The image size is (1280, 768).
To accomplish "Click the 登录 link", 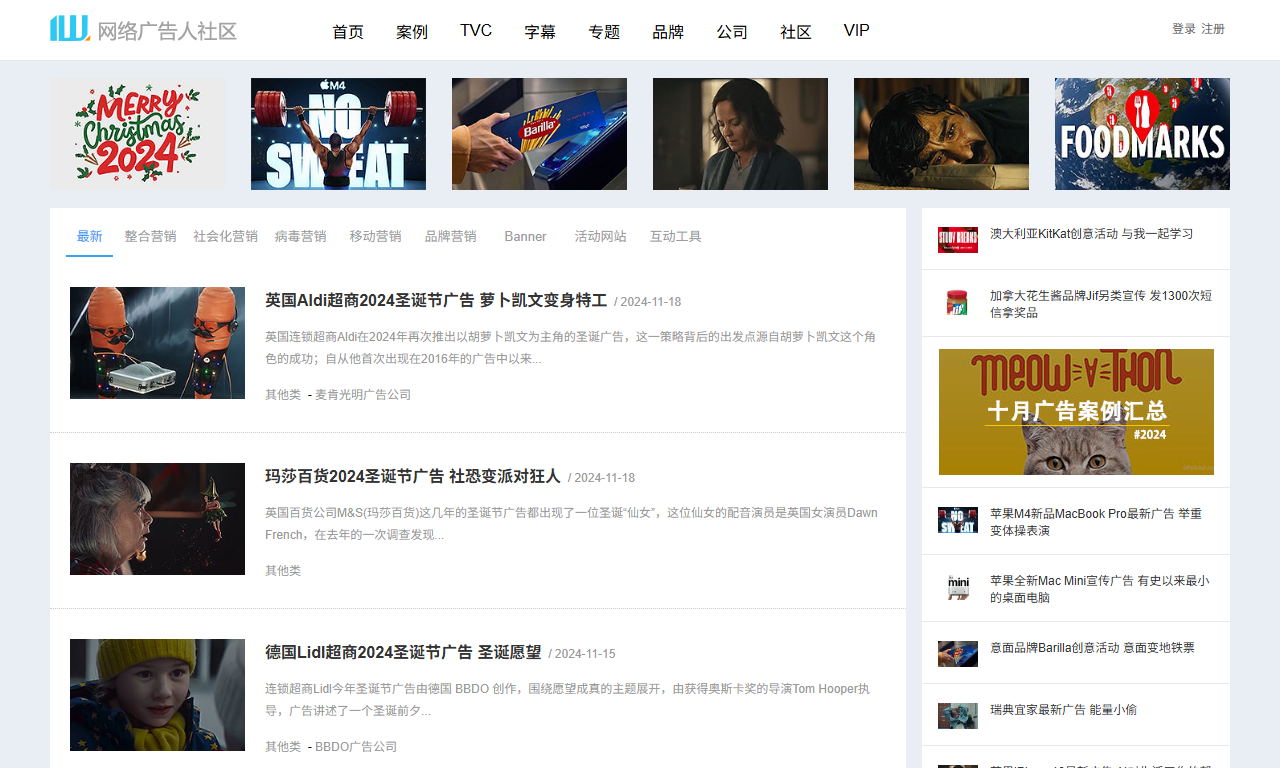I will 1184,29.
